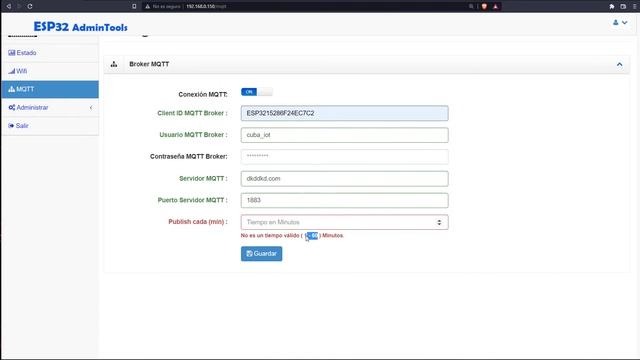Click the bookmark icon left of the address bar
The height and width of the screenshot is (360, 640).
pos(134,6)
